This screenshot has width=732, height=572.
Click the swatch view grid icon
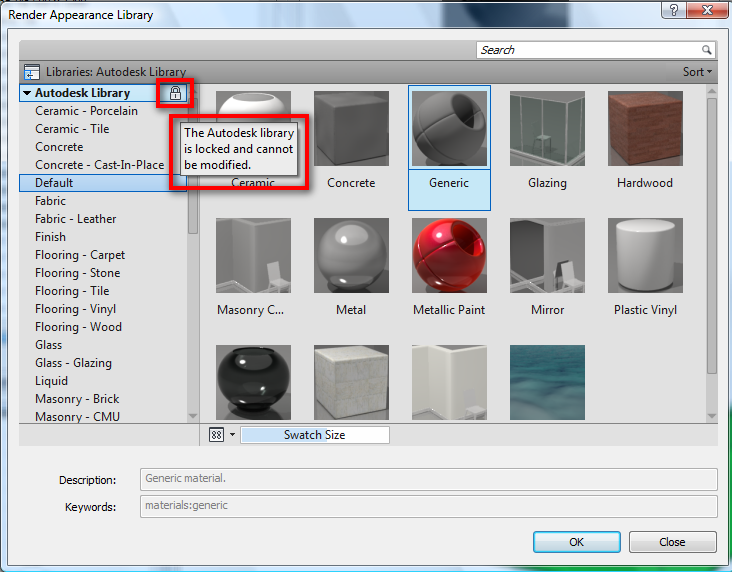coord(216,435)
